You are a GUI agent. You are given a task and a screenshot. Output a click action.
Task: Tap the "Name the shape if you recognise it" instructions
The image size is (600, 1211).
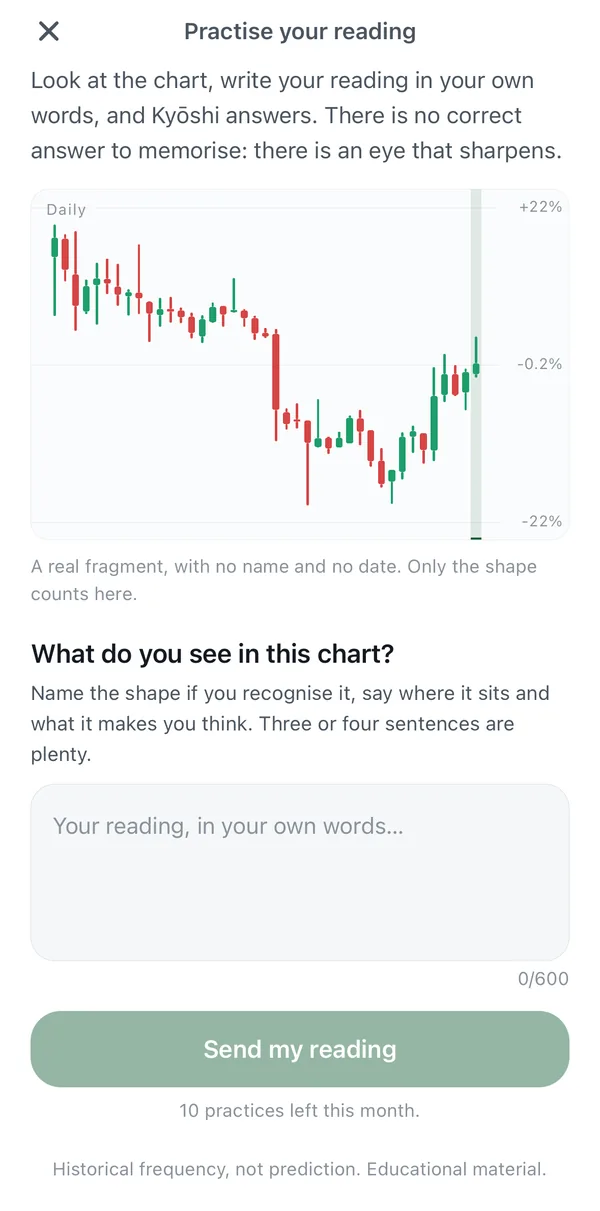291,724
